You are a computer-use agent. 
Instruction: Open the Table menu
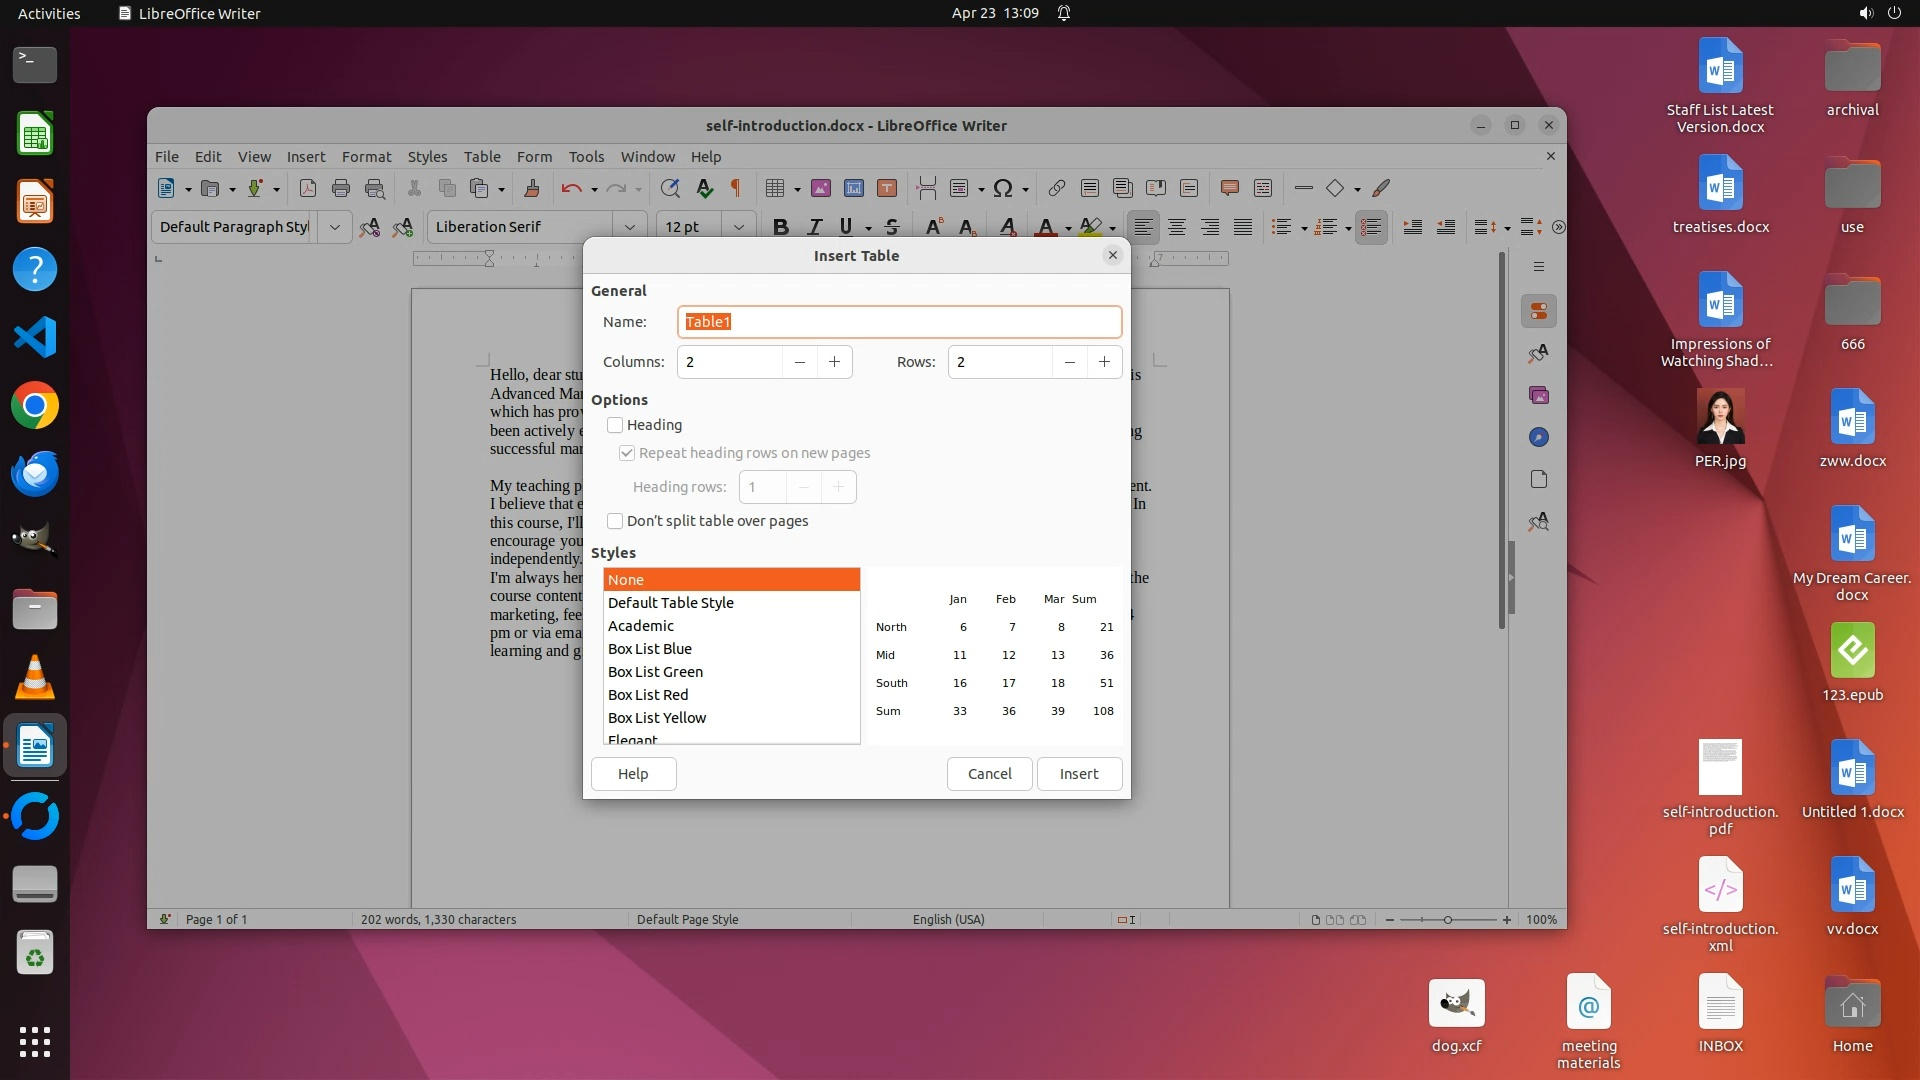(482, 157)
